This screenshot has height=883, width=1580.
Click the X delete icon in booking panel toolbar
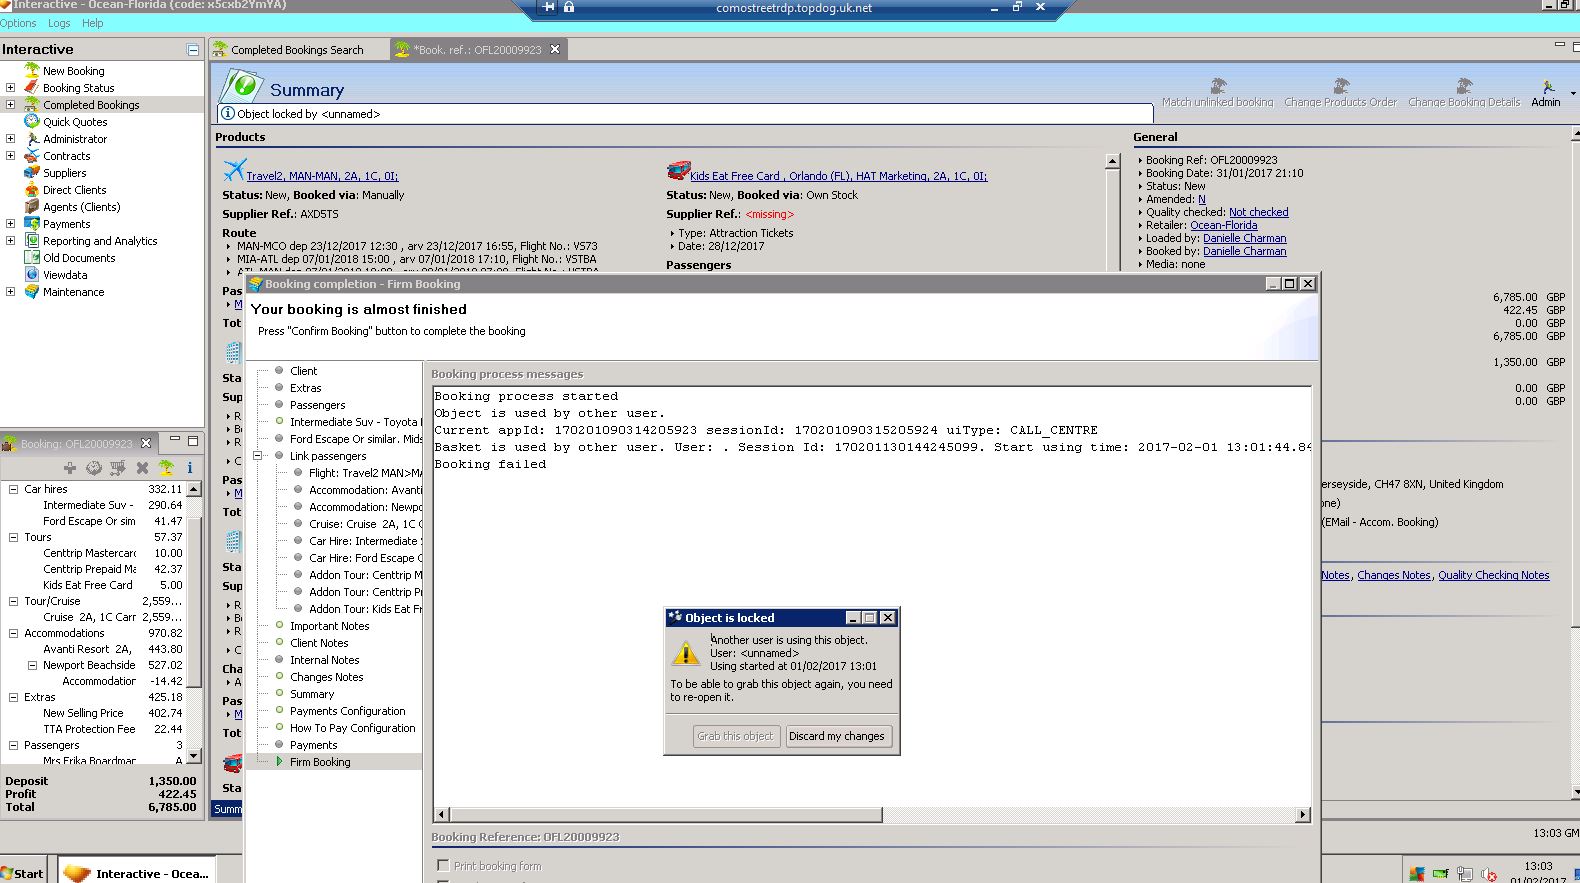coord(142,467)
